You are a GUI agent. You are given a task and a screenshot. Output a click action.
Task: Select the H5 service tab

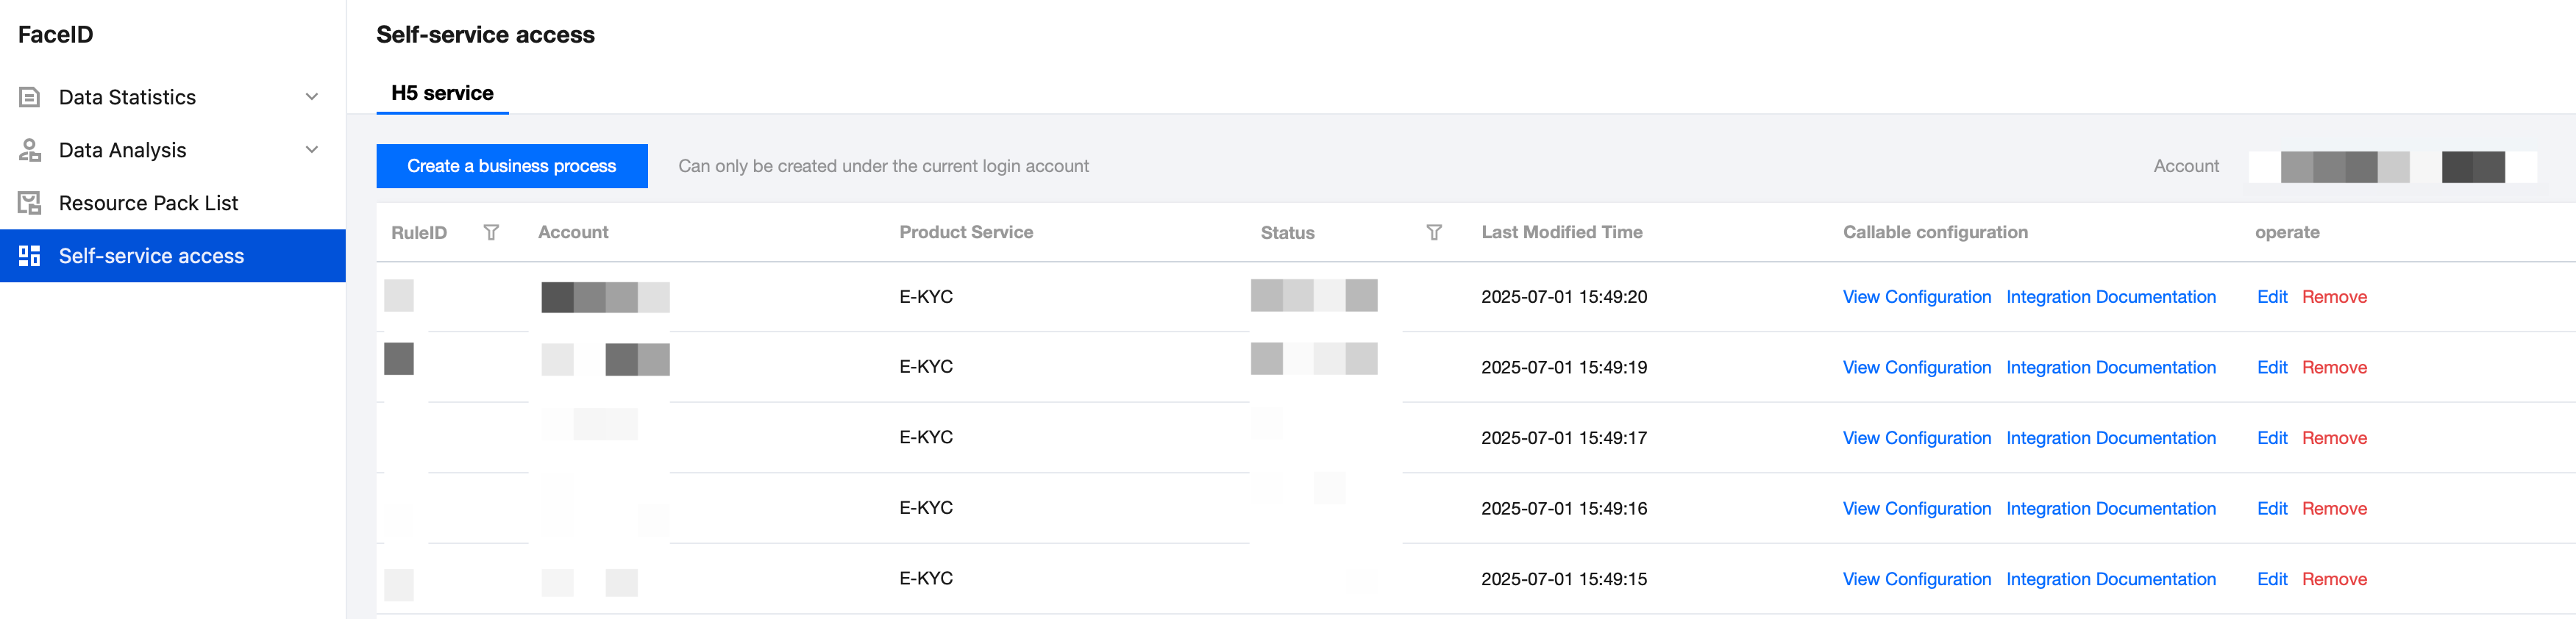pos(442,93)
